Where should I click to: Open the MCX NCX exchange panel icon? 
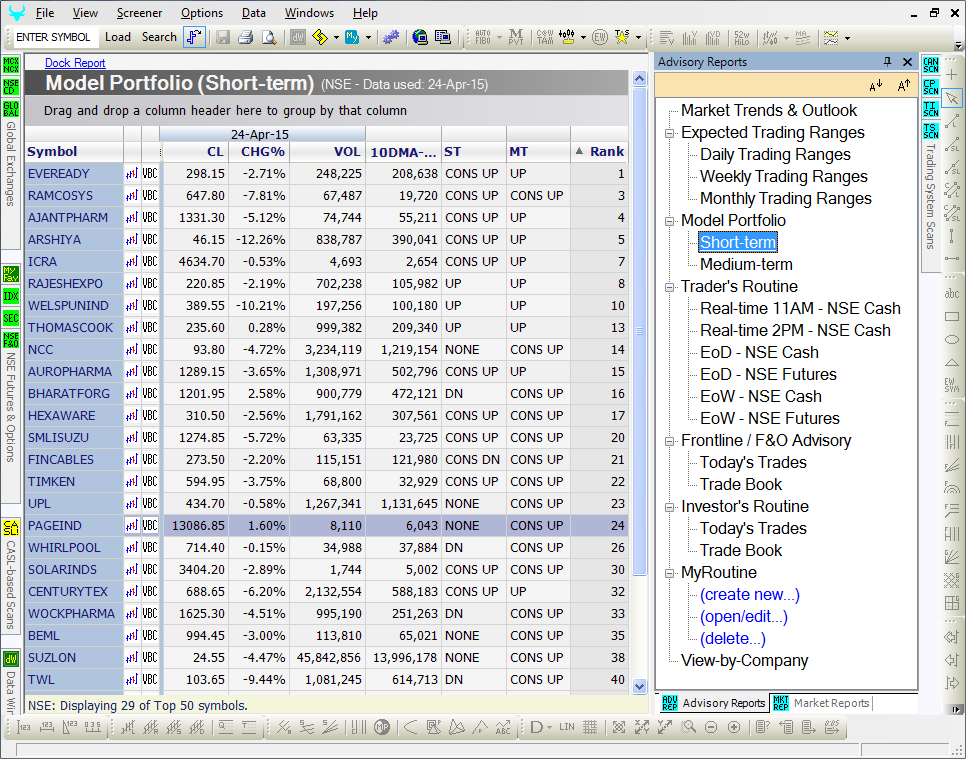[x=11, y=65]
